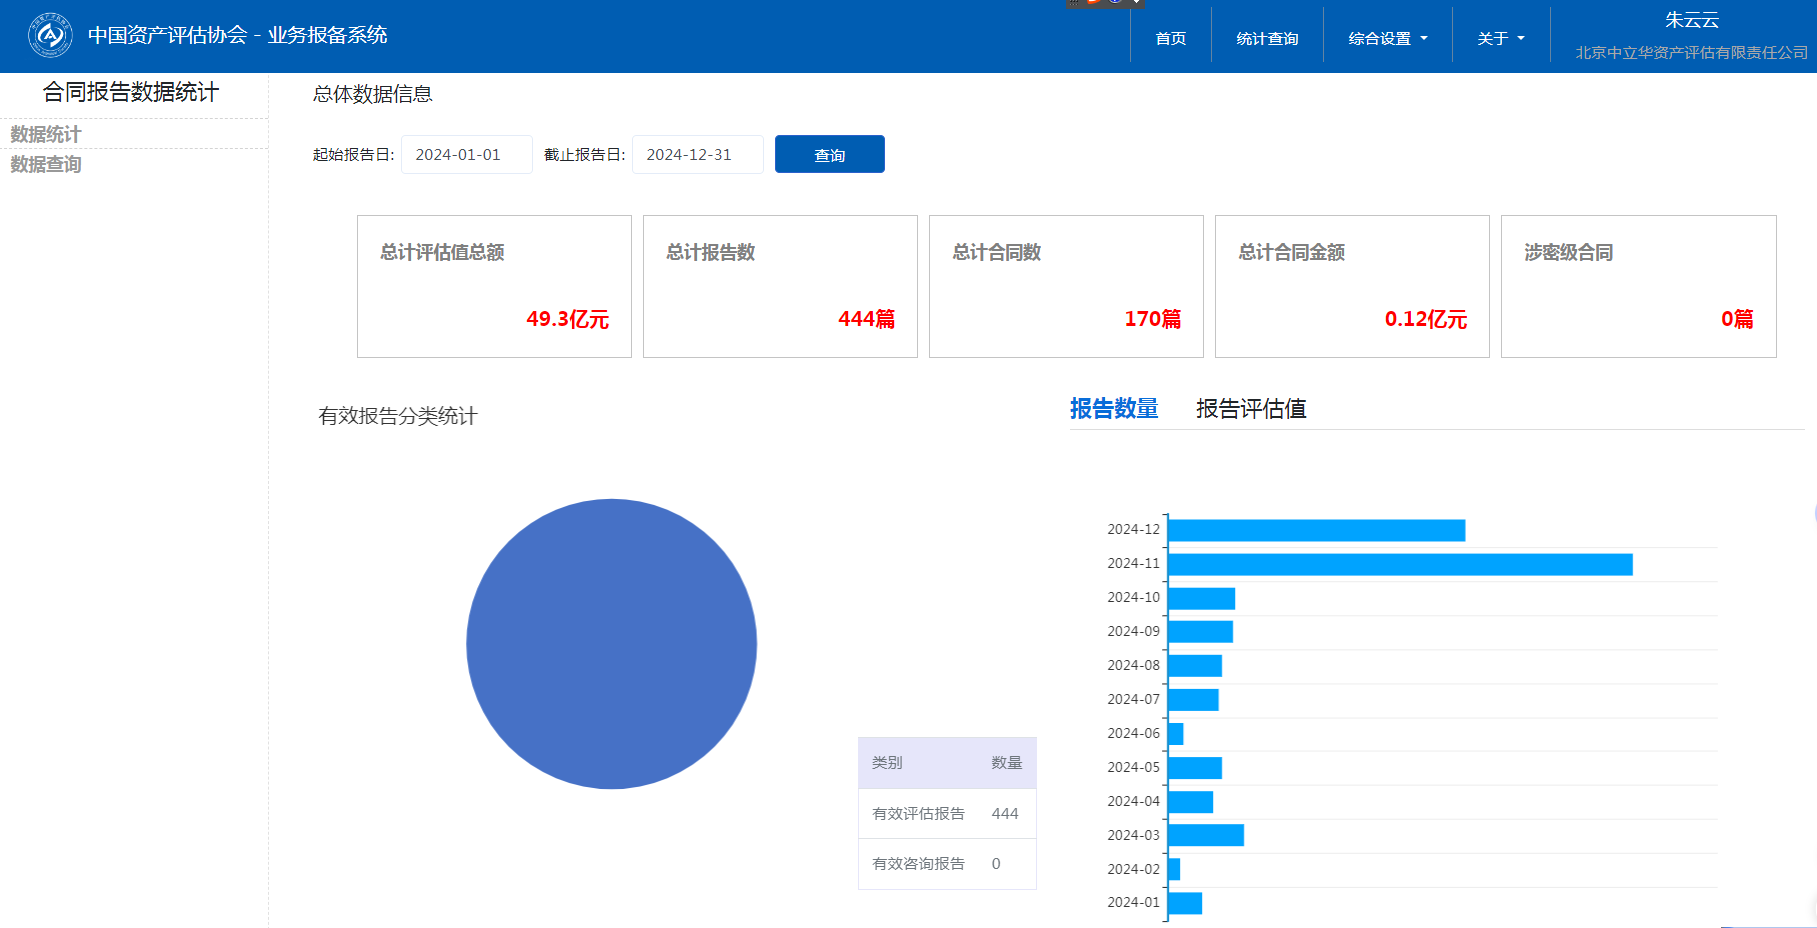This screenshot has height=928, width=1817.
Task: Click the 总计合同金额 summary card
Action: (x=1352, y=286)
